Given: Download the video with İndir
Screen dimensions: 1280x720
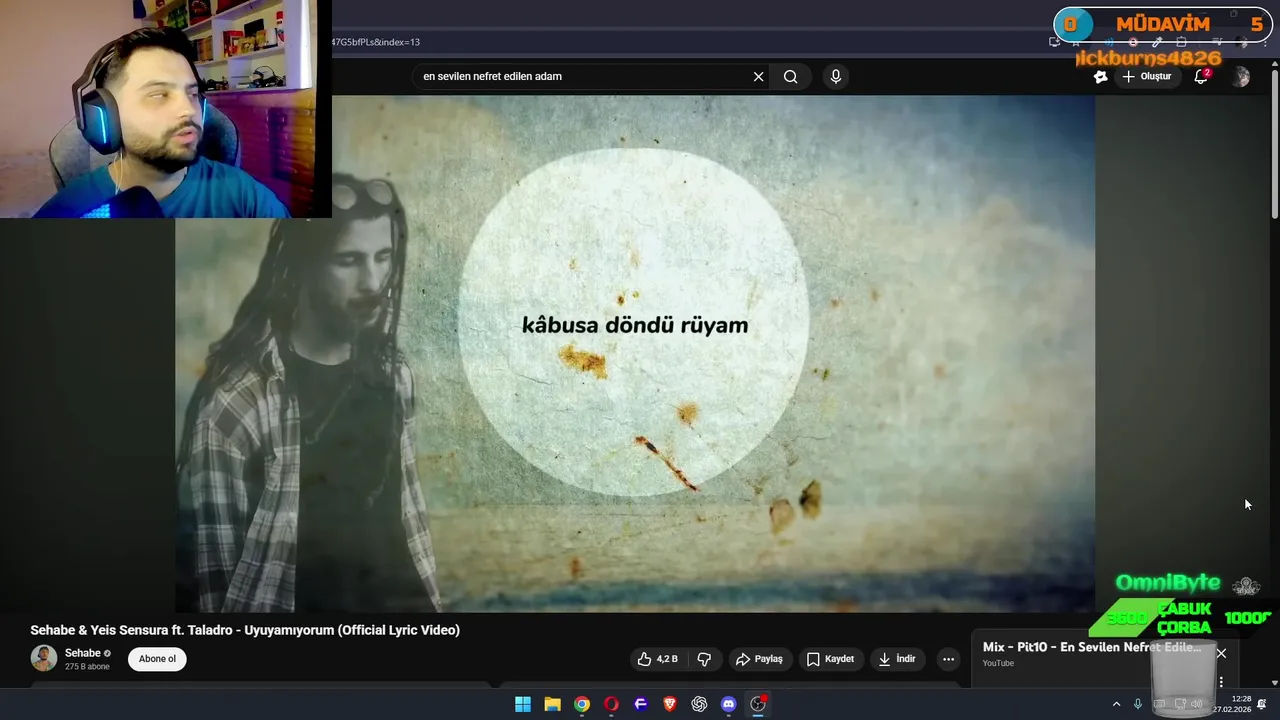Looking at the screenshot, I should pyautogui.click(x=897, y=659).
